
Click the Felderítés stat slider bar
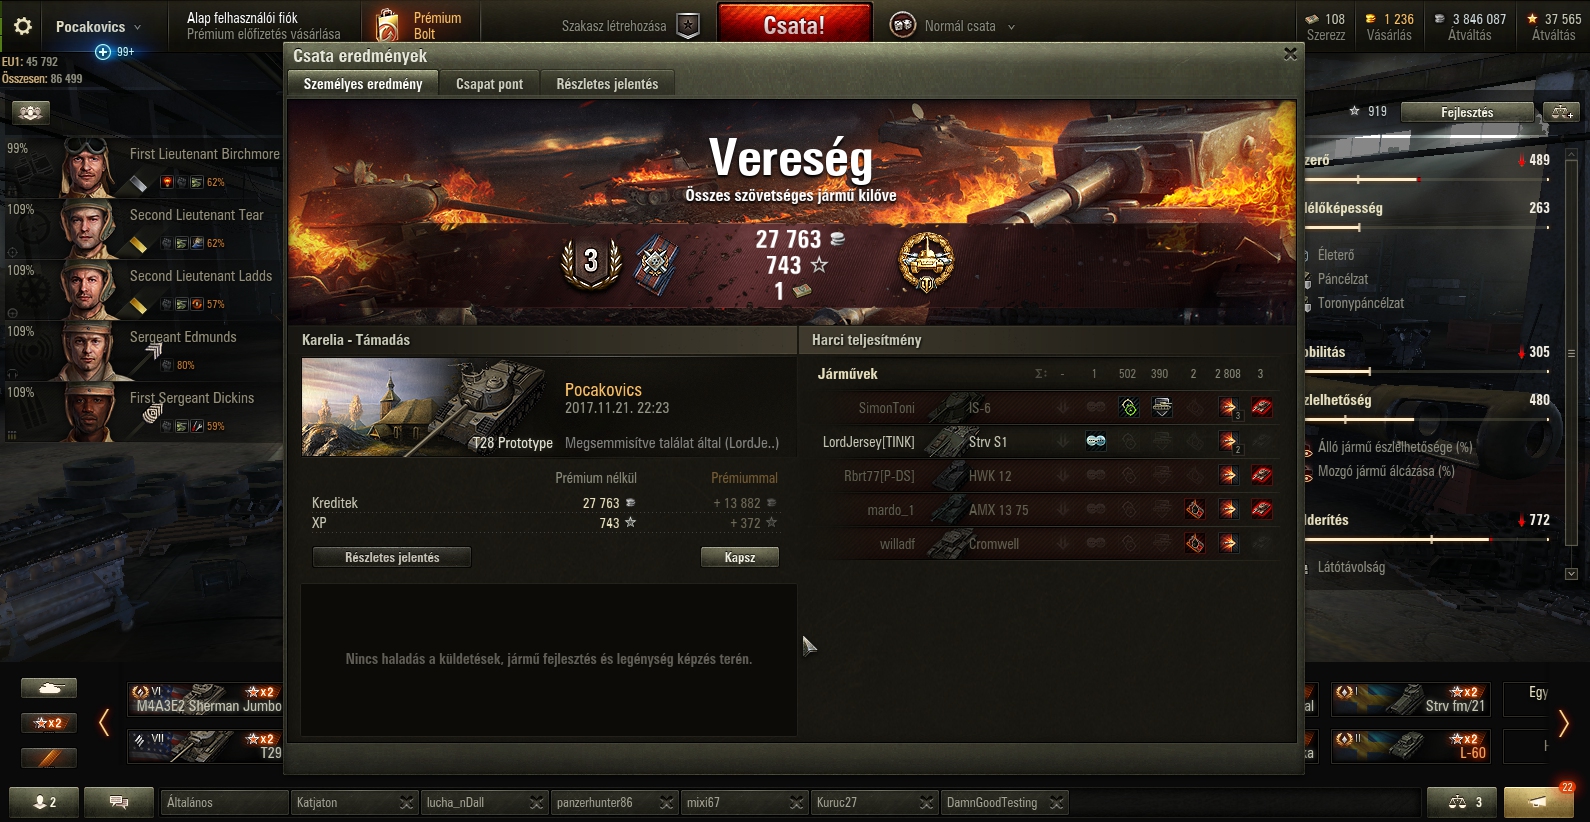(1427, 539)
